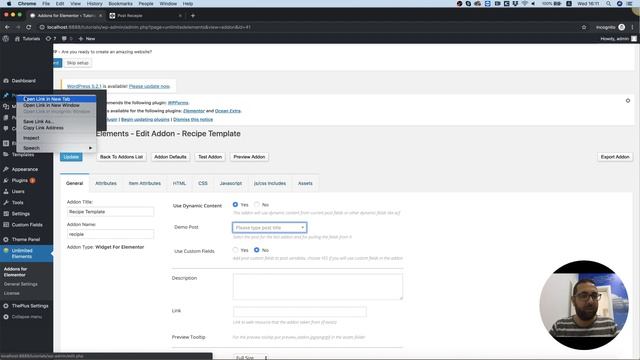
Task: Open General Settings submenu link
Action: (x=20, y=284)
